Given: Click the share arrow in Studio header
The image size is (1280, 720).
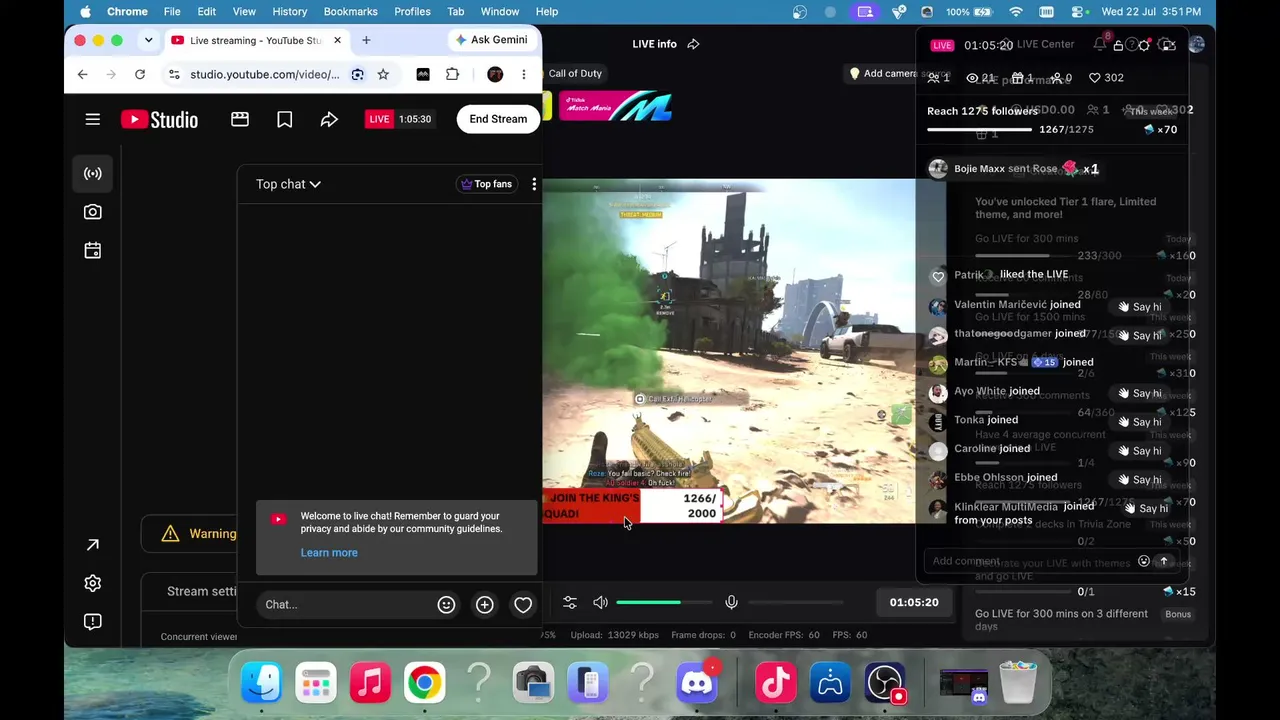Looking at the screenshot, I should pyautogui.click(x=329, y=120).
